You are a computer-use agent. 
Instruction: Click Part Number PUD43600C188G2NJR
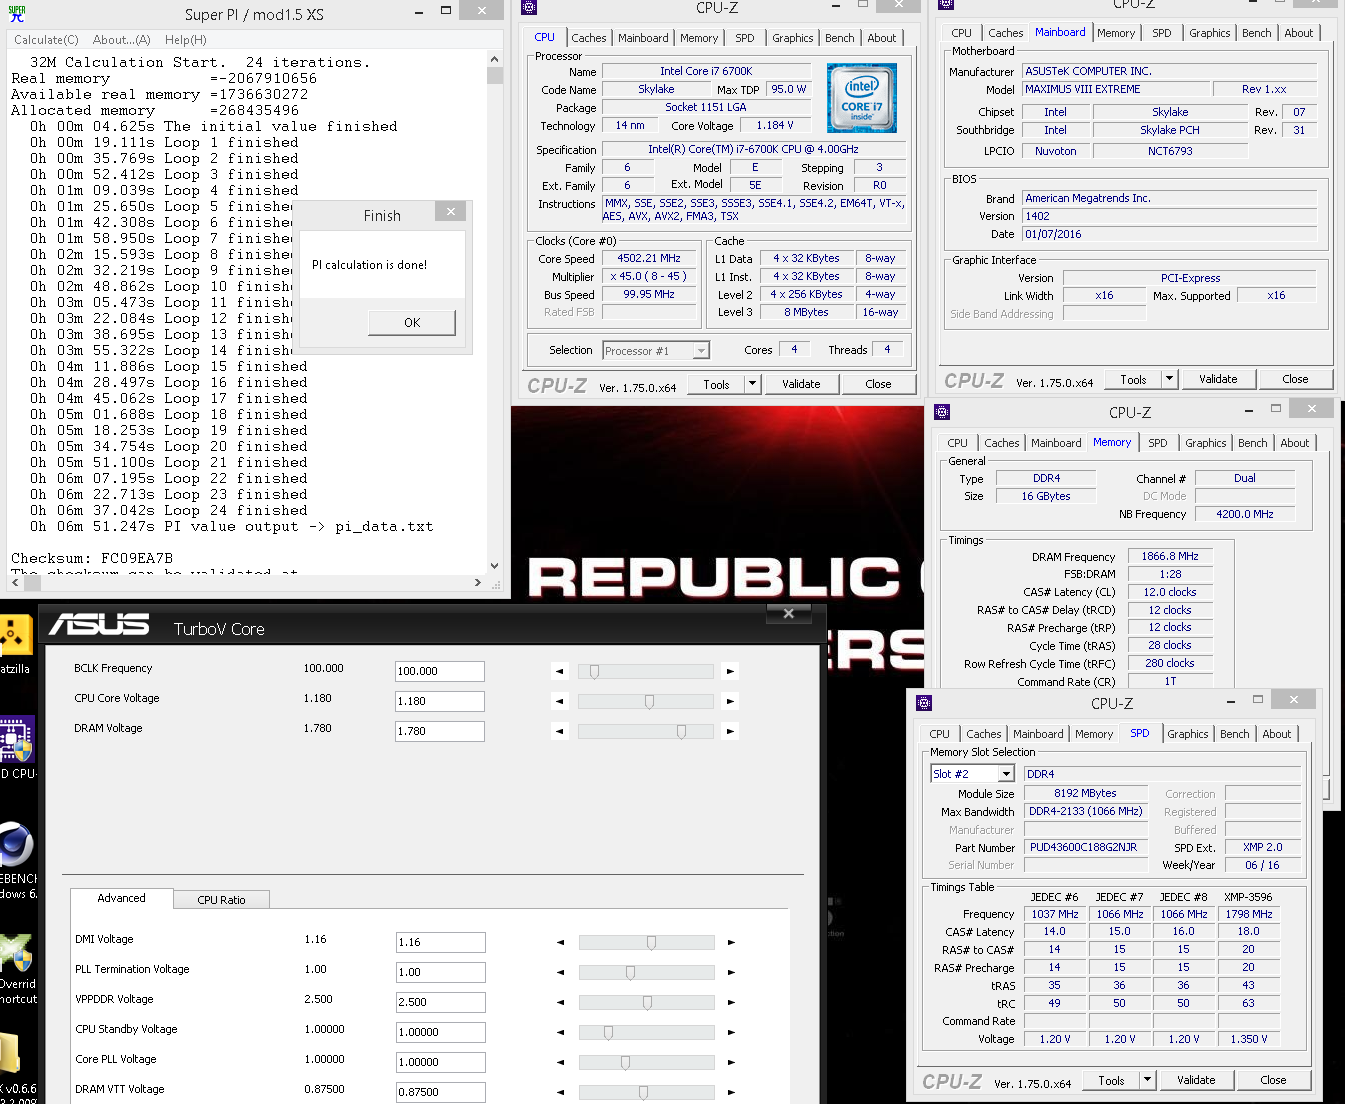pos(1083,847)
